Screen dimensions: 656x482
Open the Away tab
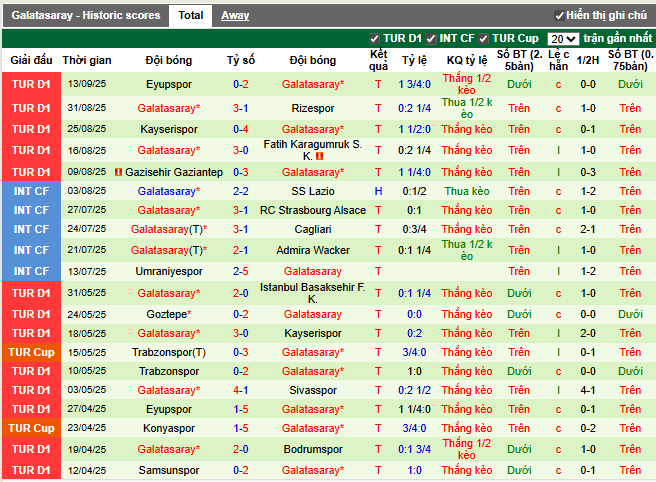click(x=235, y=15)
